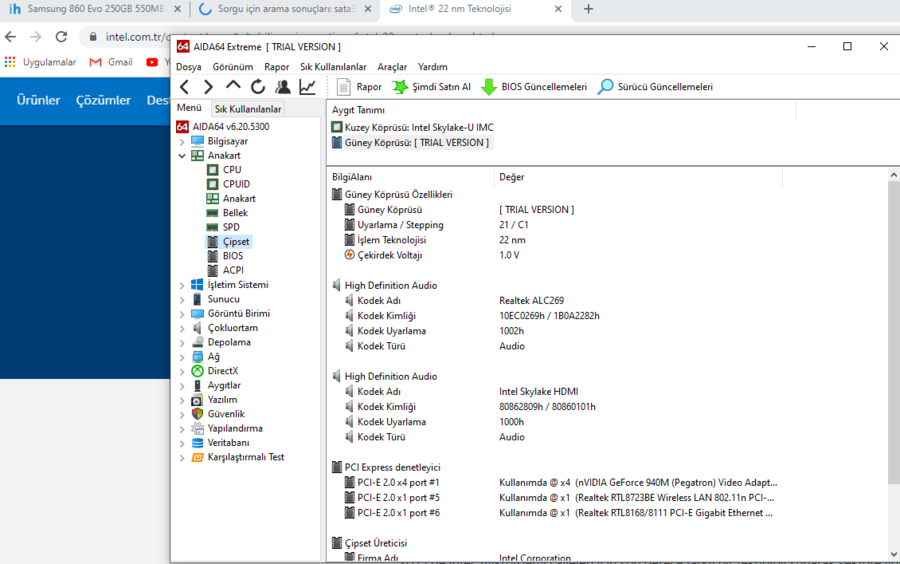Collapse the Anakart tree node
The image size is (900, 564).
click(x=182, y=156)
